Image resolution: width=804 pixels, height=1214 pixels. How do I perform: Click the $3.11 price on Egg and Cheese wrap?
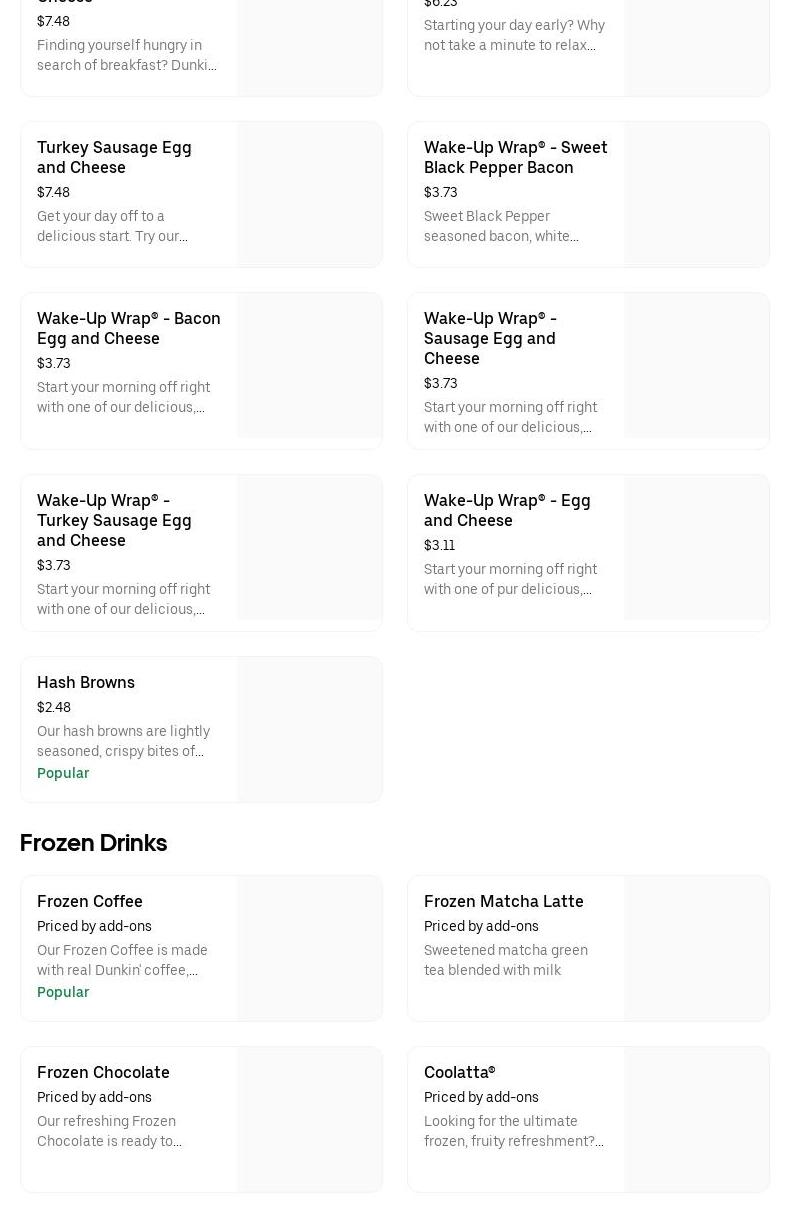click(439, 545)
